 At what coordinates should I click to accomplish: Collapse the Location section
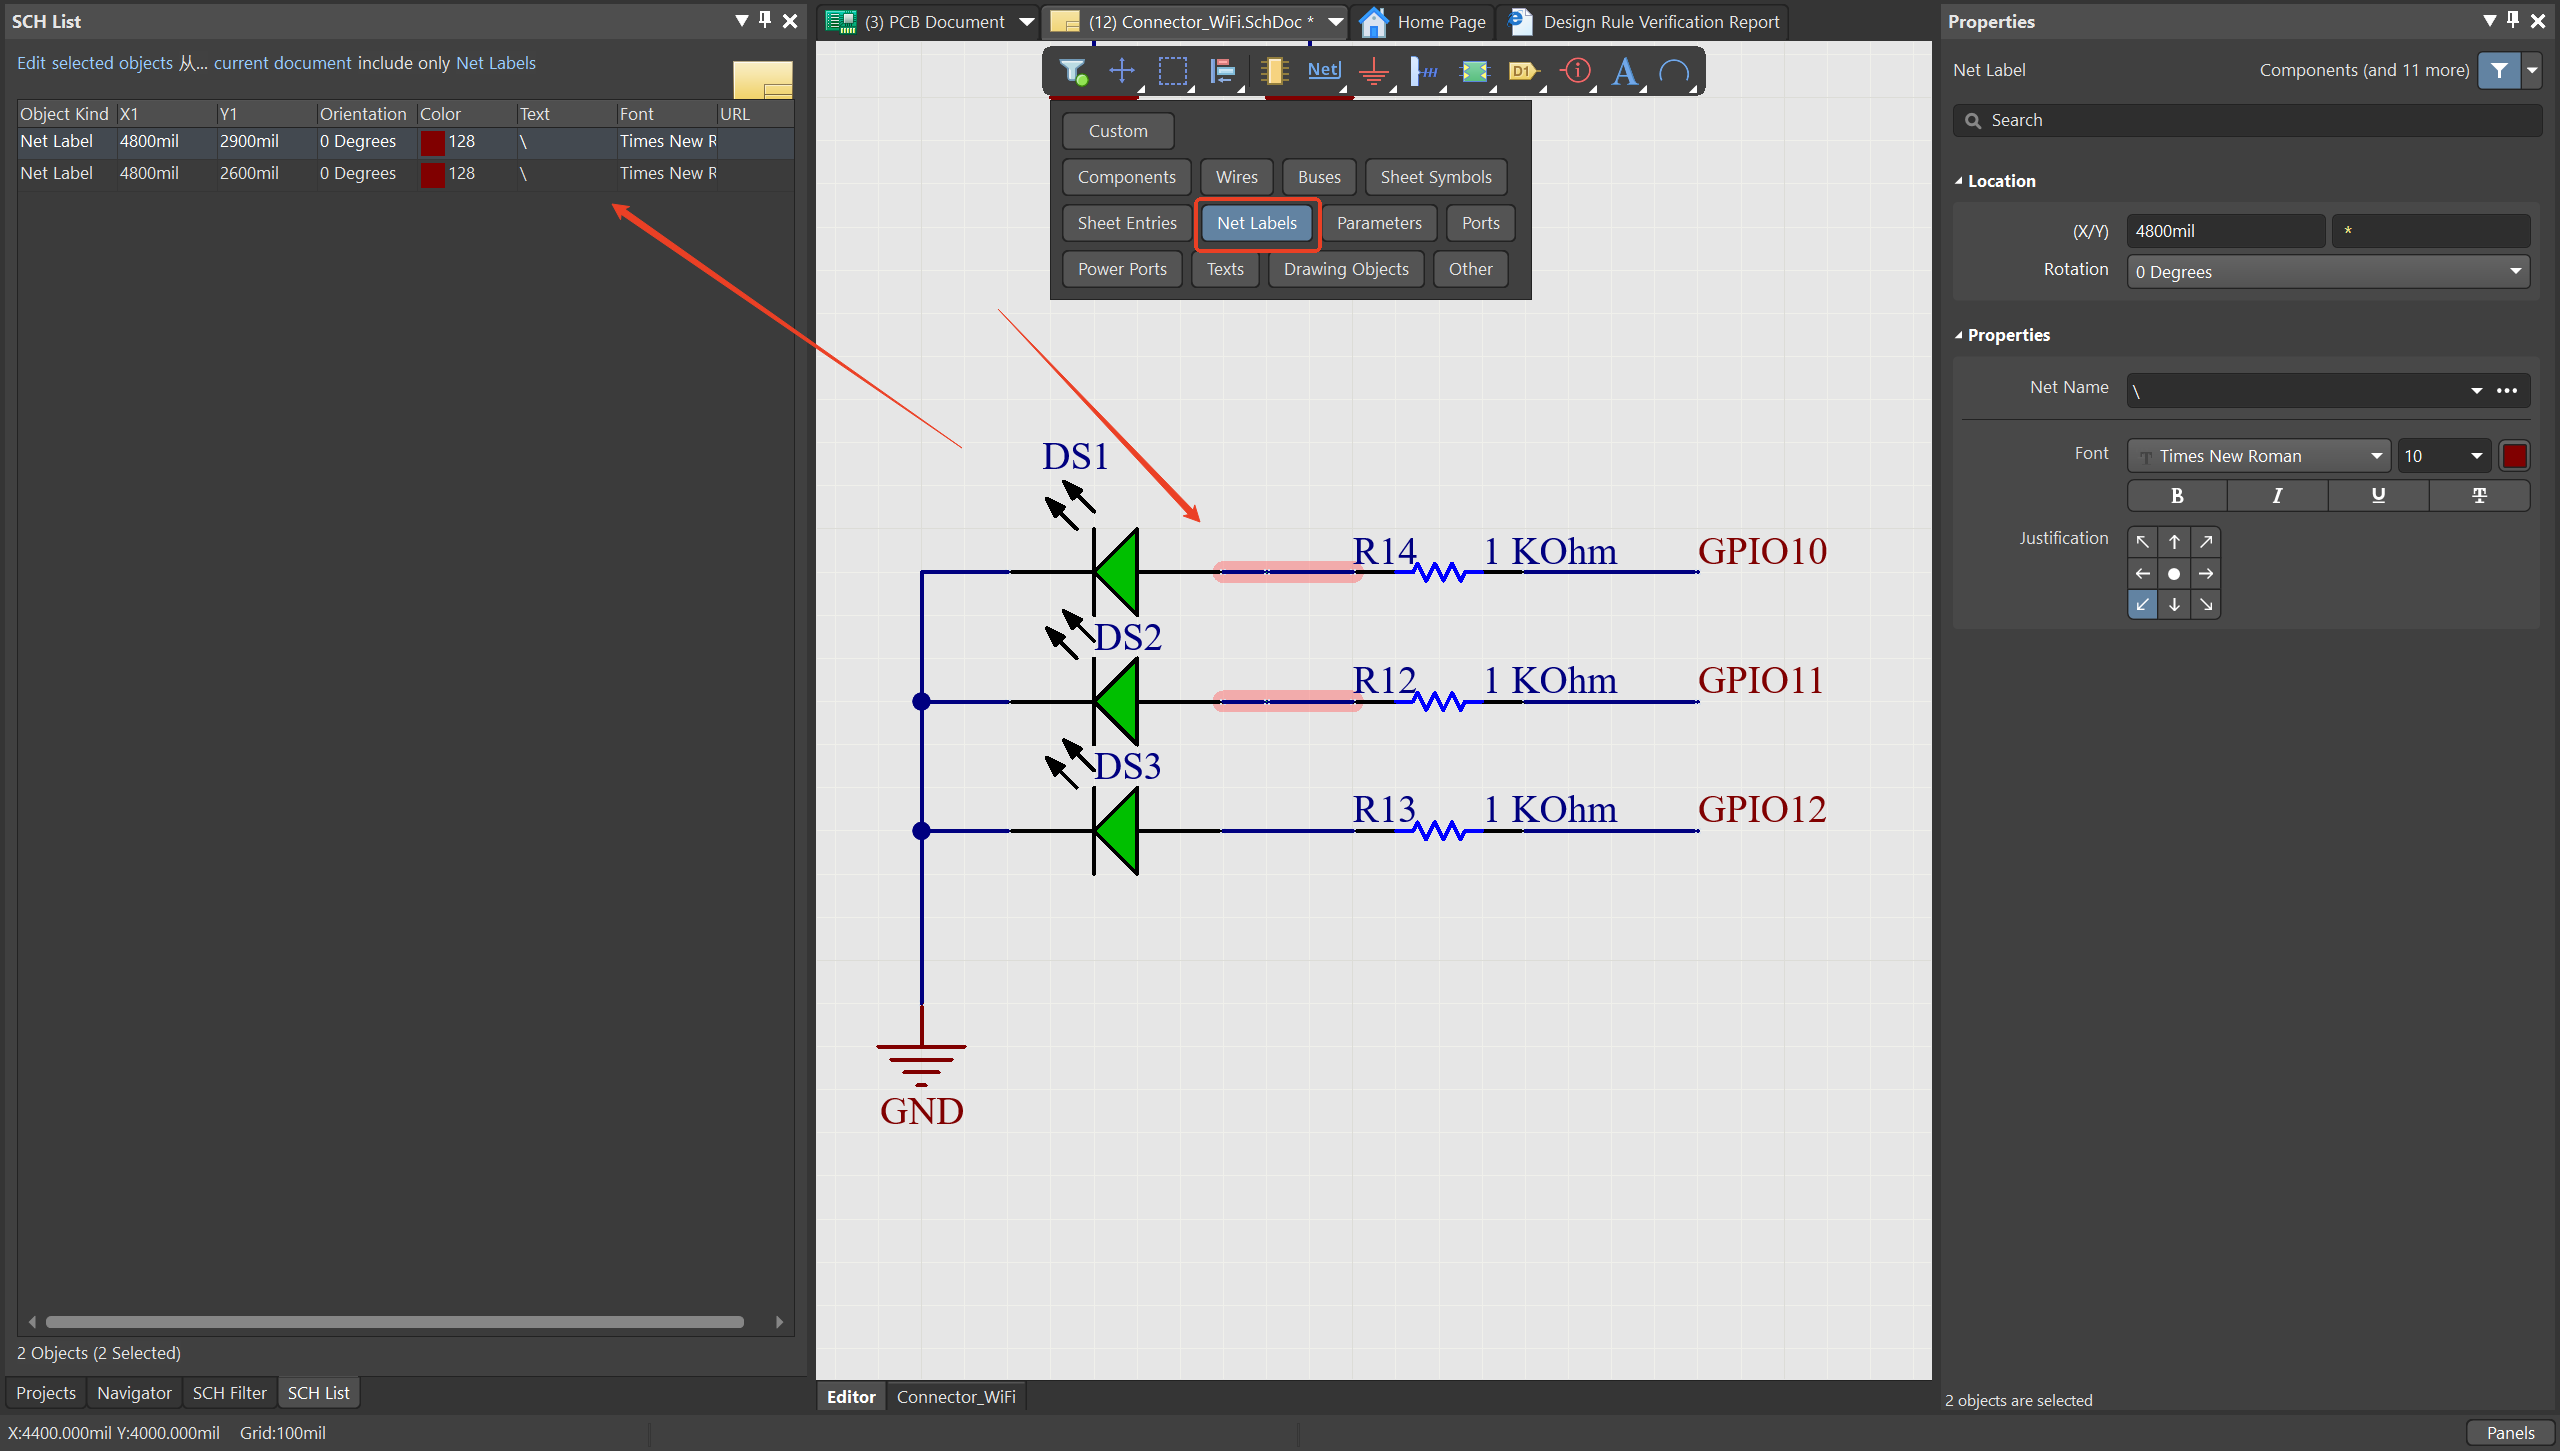coord(1959,181)
